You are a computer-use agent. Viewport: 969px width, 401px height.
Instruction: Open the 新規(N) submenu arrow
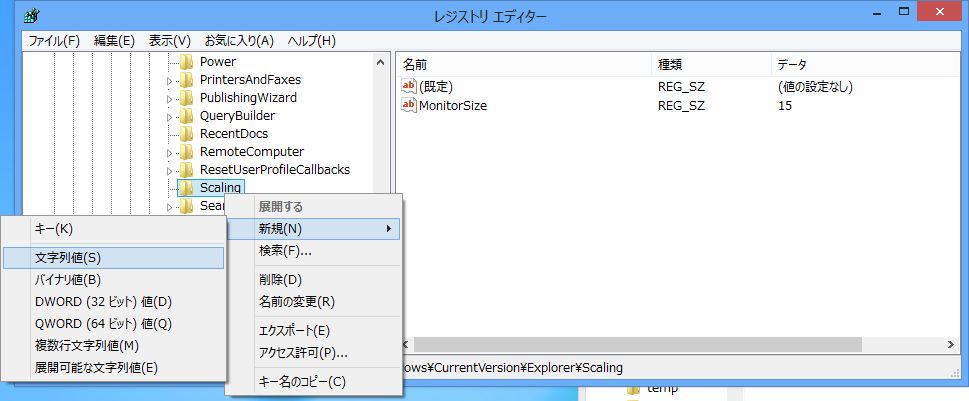click(389, 229)
